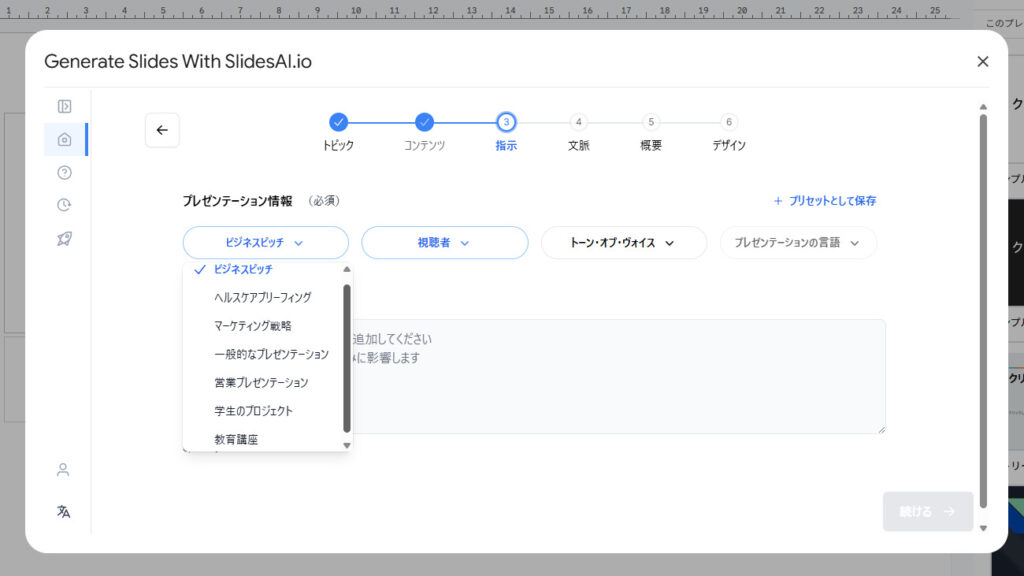Click the dialog scrollbar up arrow

point(983,106)
